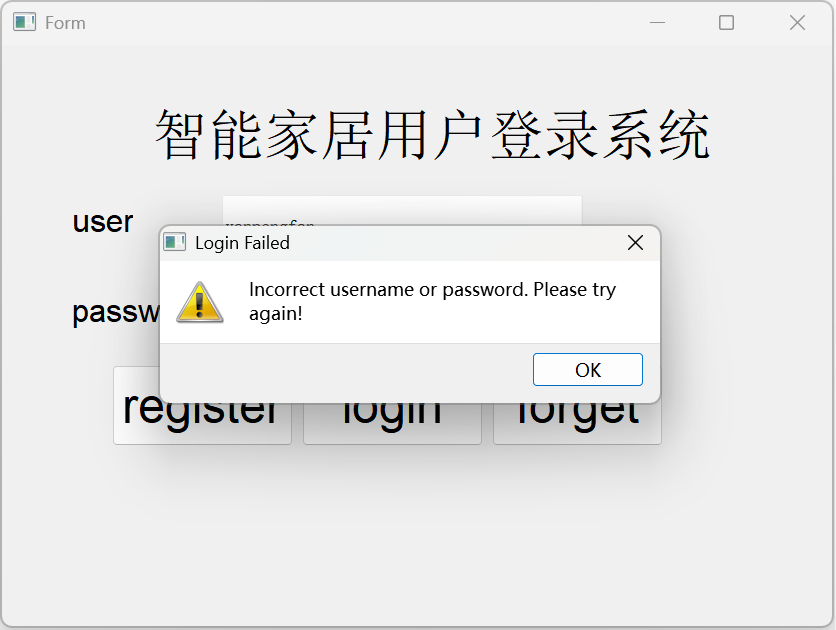Click the login button
836x630 pixels.
pos(392,424)
